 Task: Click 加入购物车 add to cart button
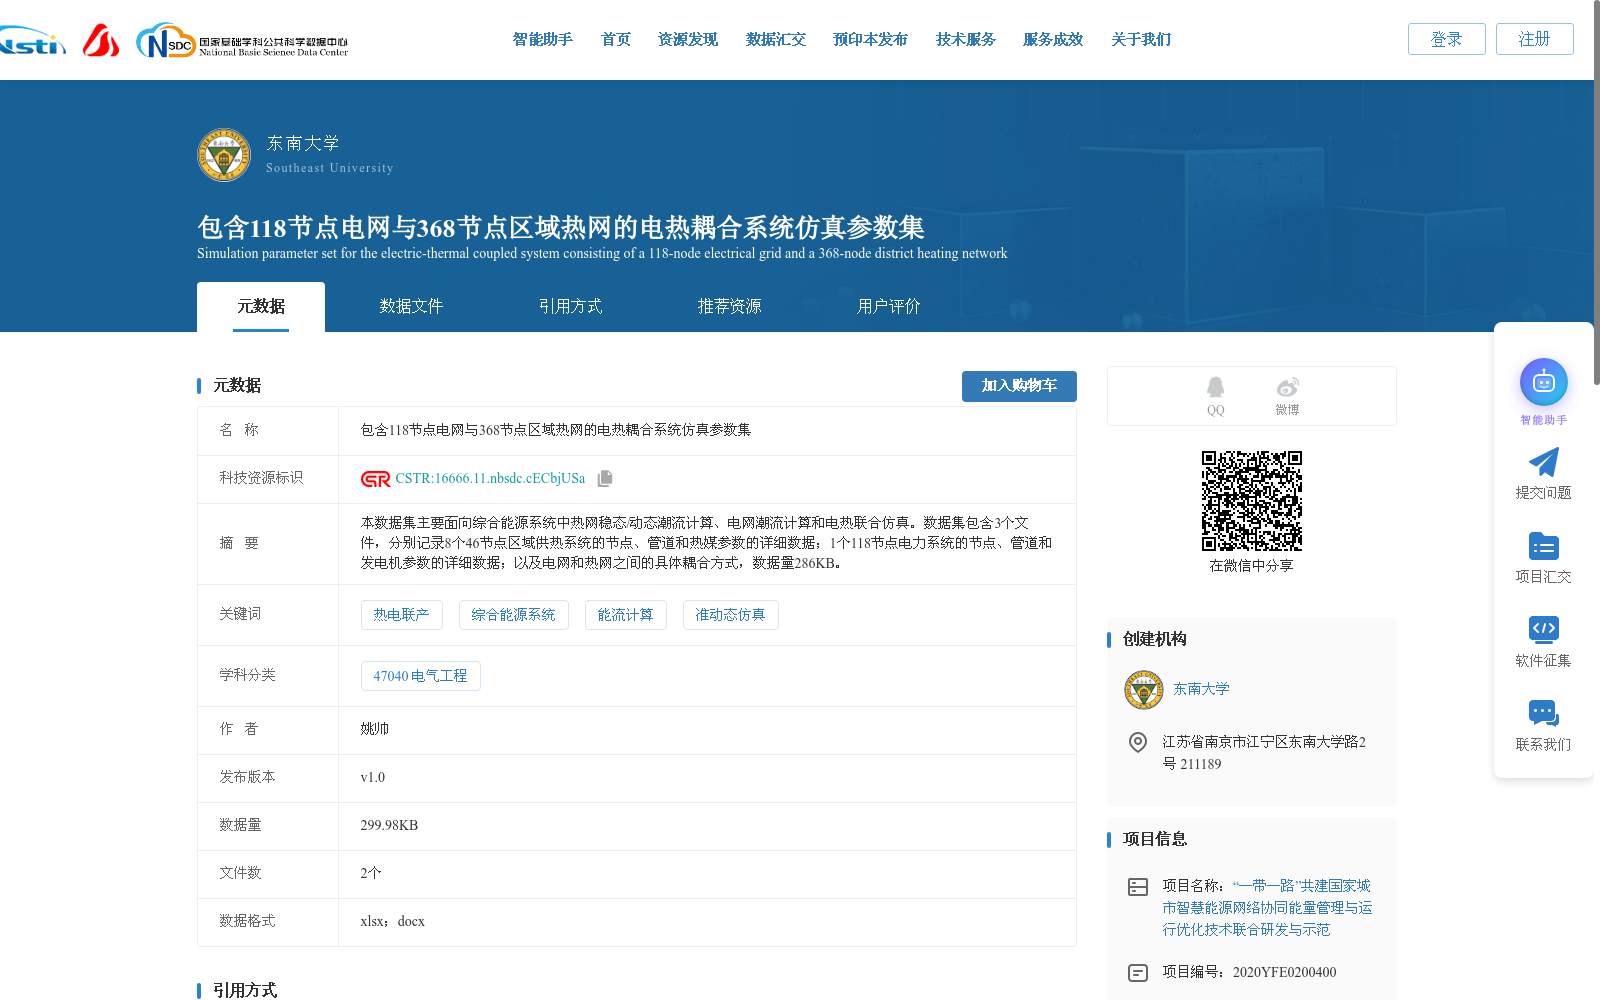point(1019,386)
